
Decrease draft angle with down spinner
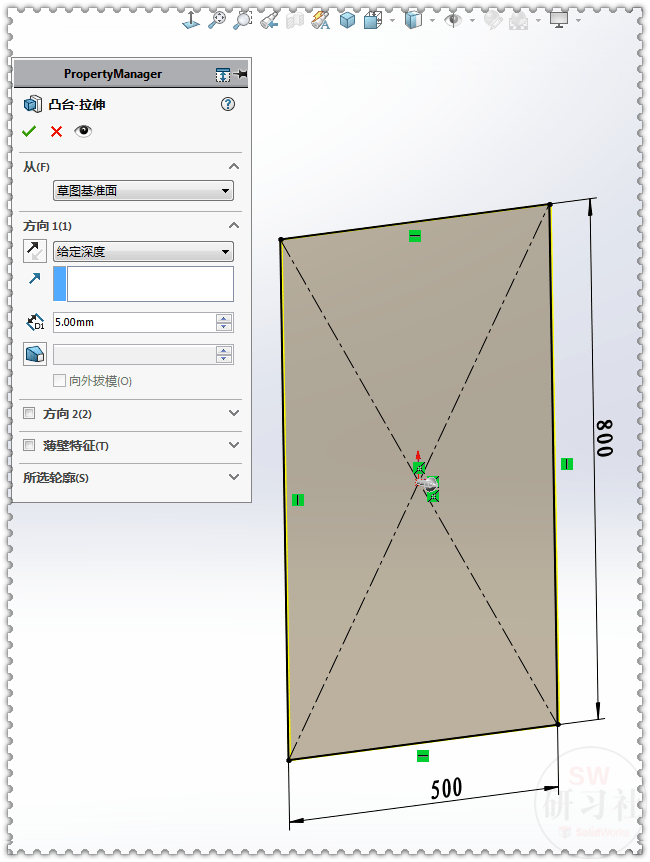[224, 360]
